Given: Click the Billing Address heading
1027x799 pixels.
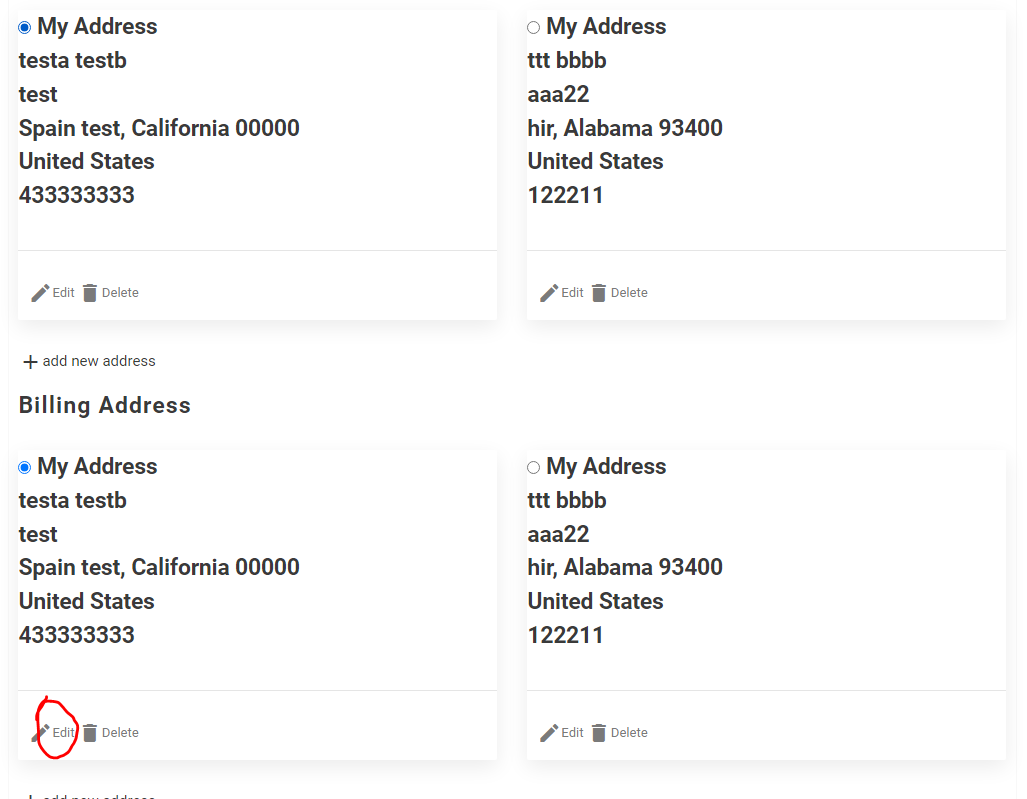Looking at the screenshot, I should tap(104, 405).
